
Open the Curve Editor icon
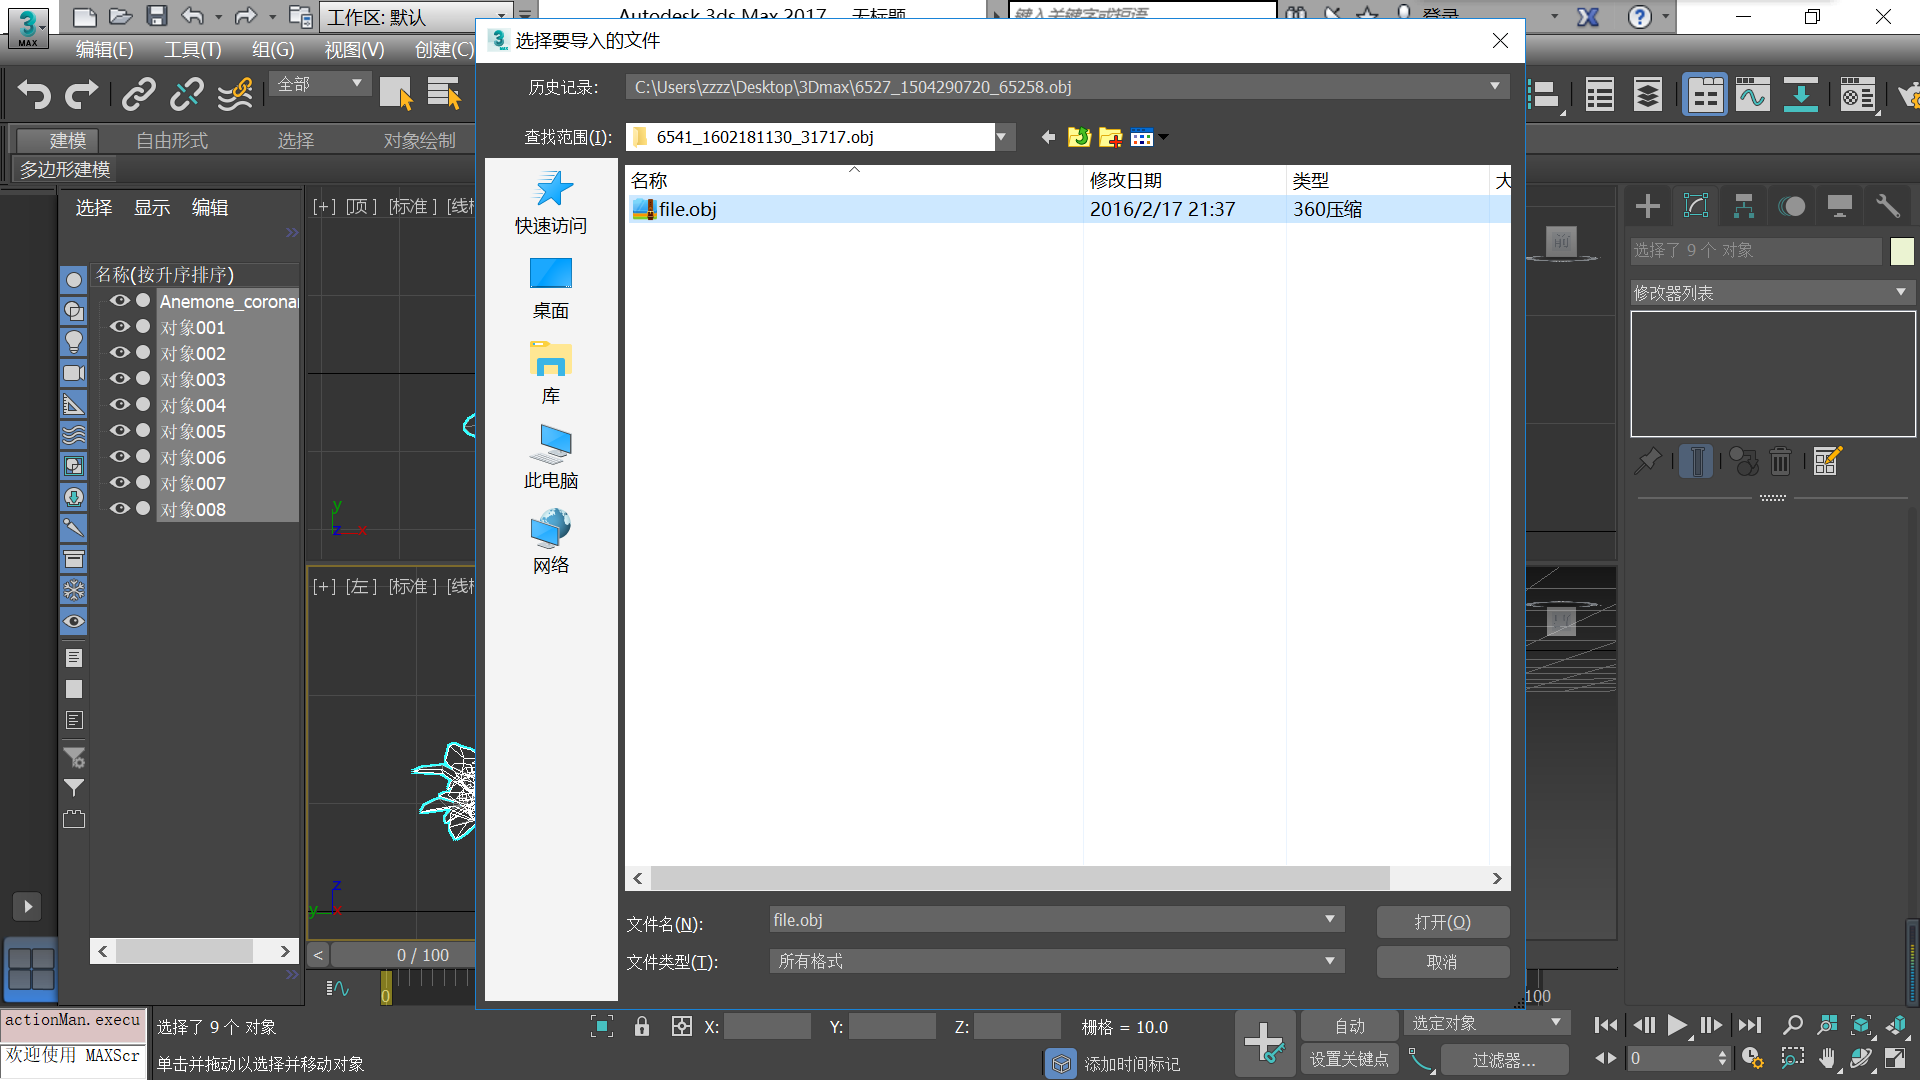click(x=1752, y=95)
